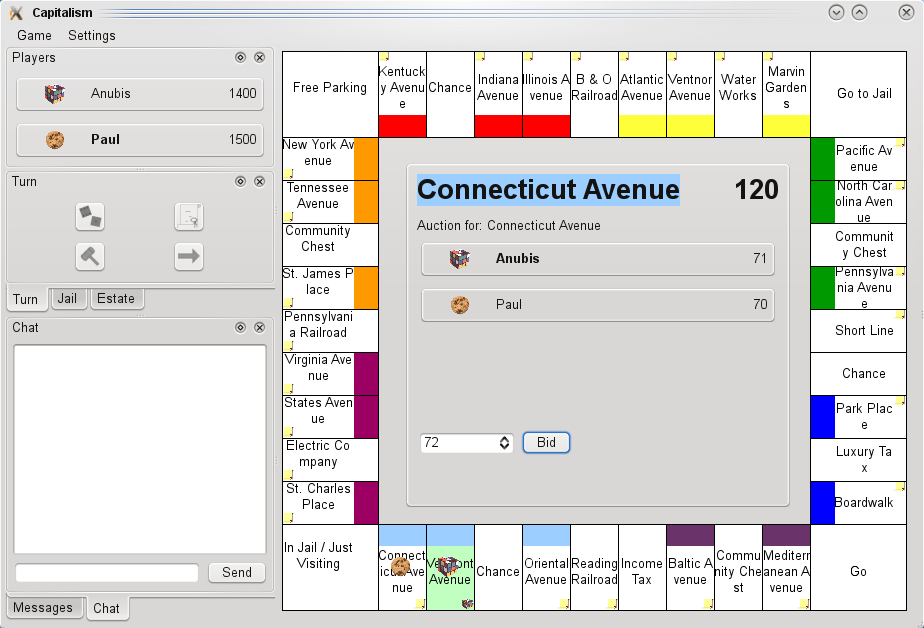Select the Income Tax square
The width and height of the screenshot is (924, 628).
tap(642, 567)
